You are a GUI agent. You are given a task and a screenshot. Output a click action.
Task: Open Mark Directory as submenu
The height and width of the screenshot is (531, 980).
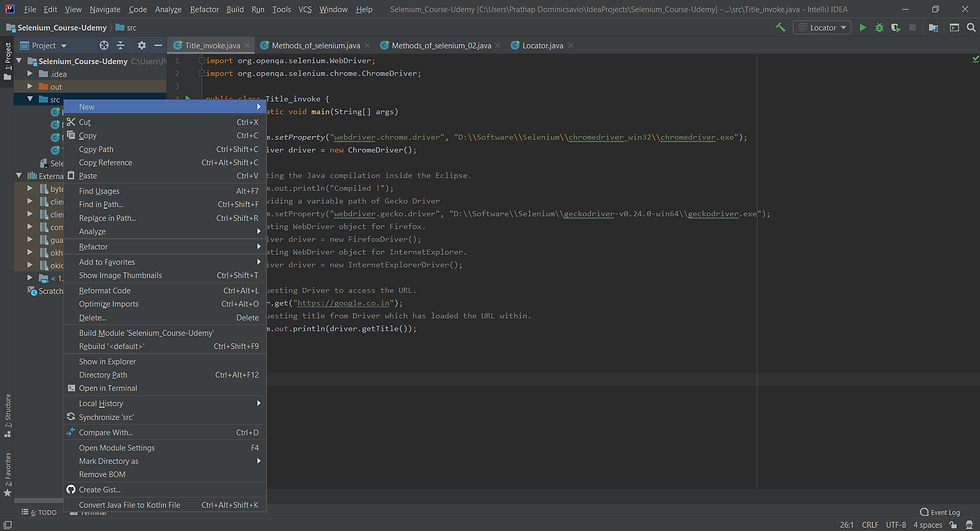165,461
